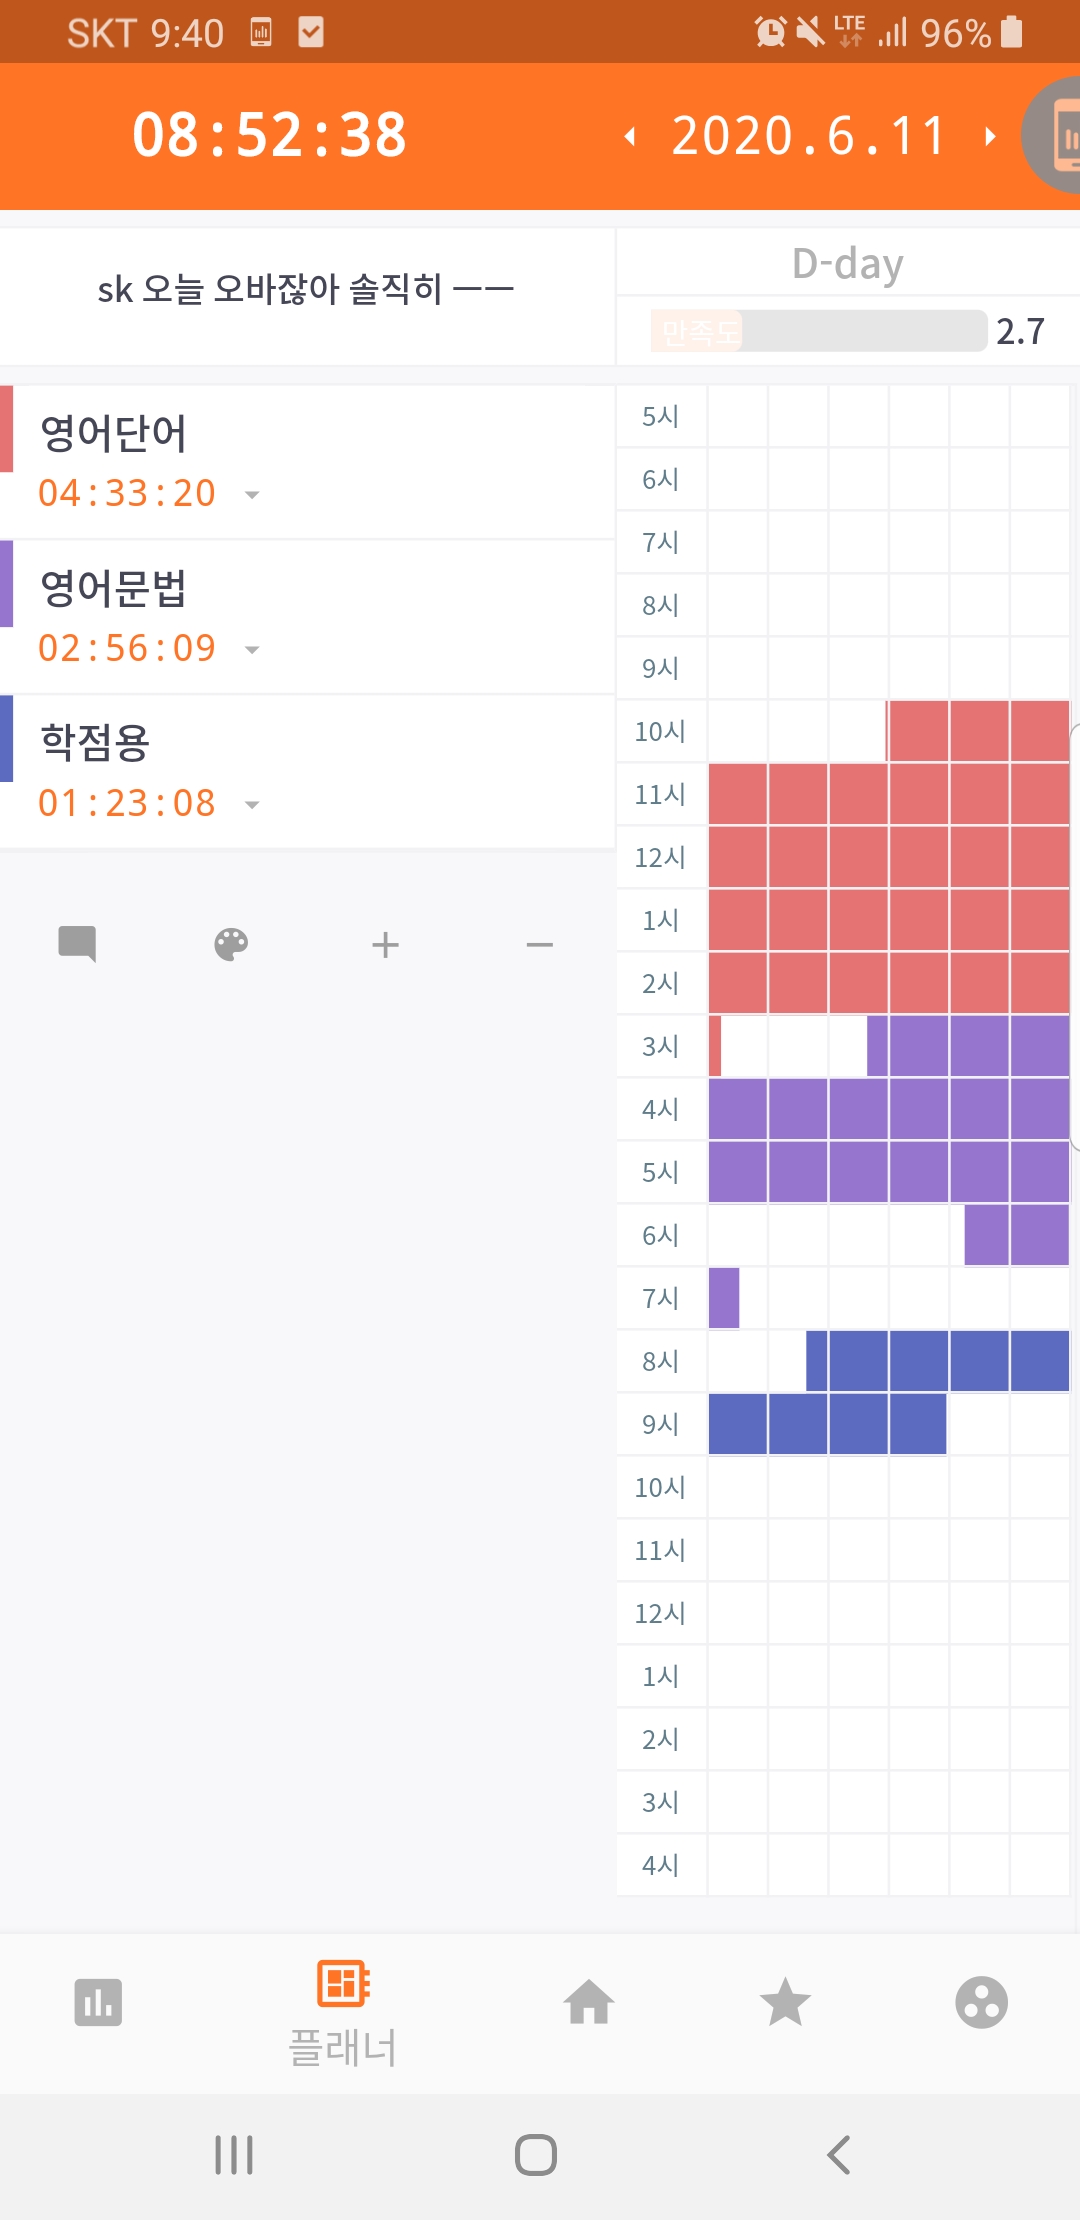The width and height of the screenshot is (1080, 2220).
Task: Select the 플래너 tab
Action: [343, 2012]
